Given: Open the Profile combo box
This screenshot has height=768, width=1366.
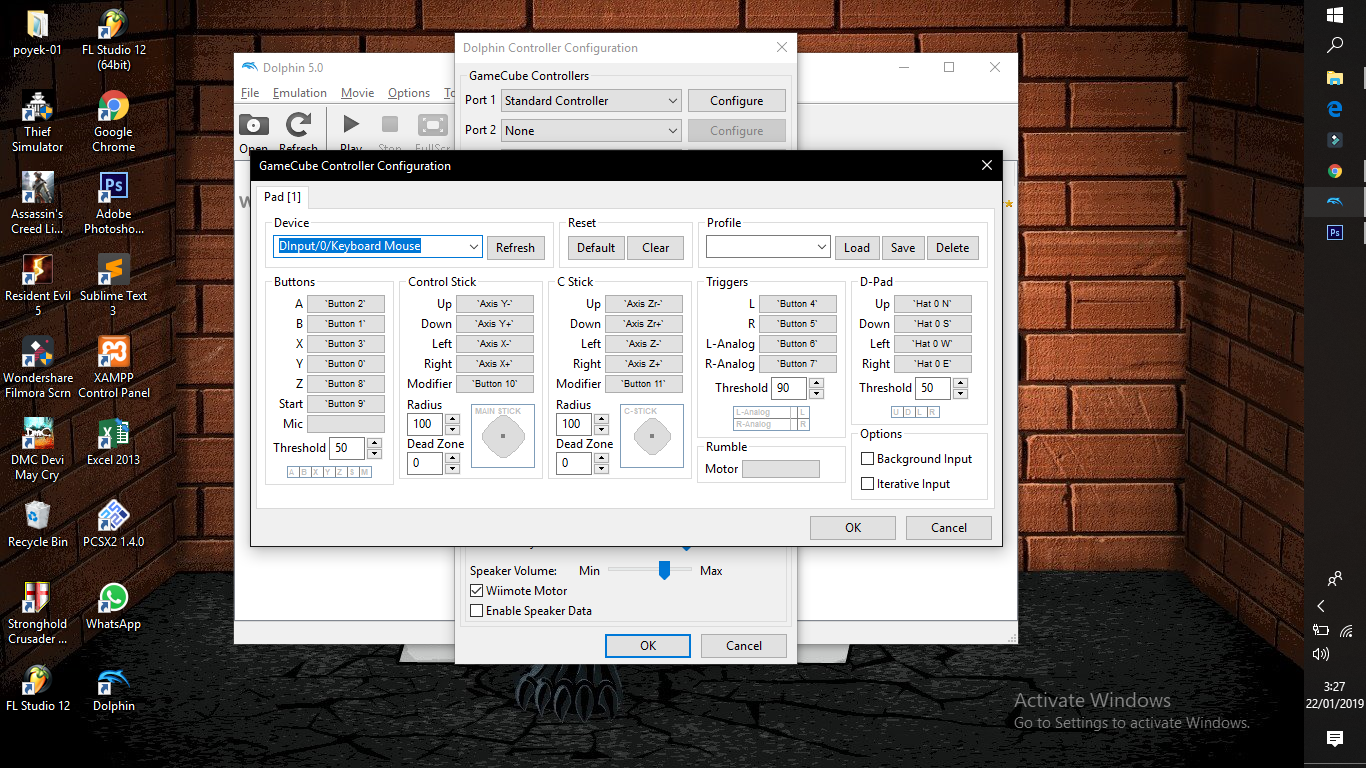Looking at the screenshot, I should 821,247.
